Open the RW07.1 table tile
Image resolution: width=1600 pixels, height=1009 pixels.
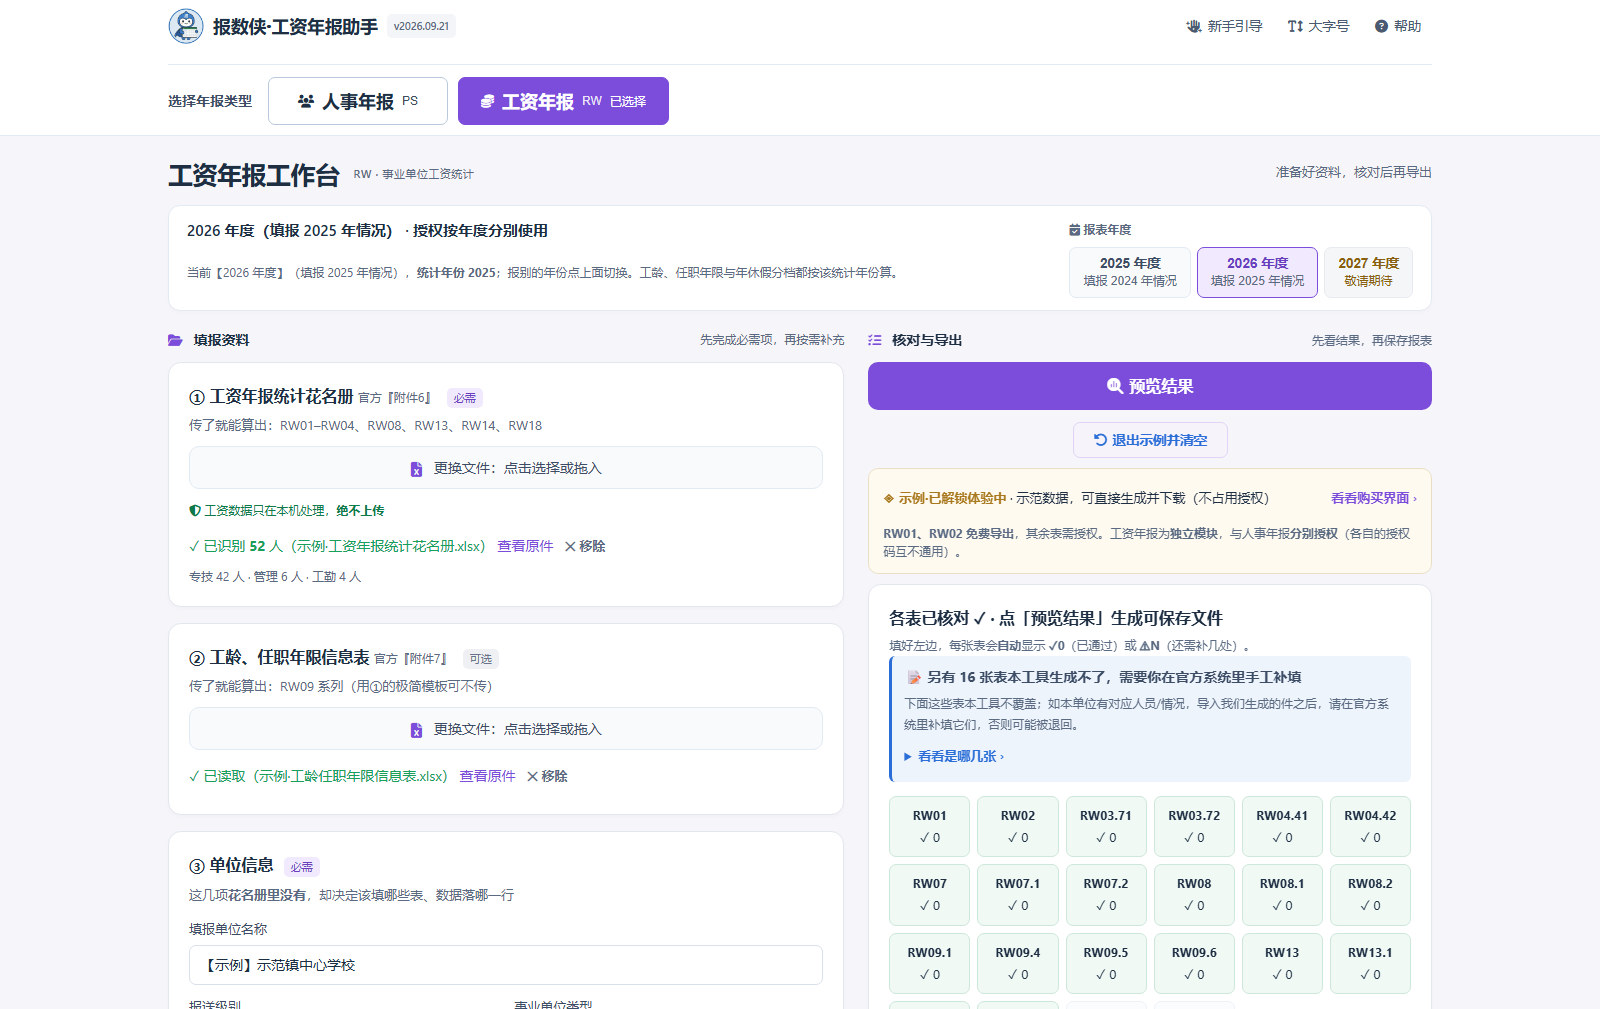(x=1018, y=895)
